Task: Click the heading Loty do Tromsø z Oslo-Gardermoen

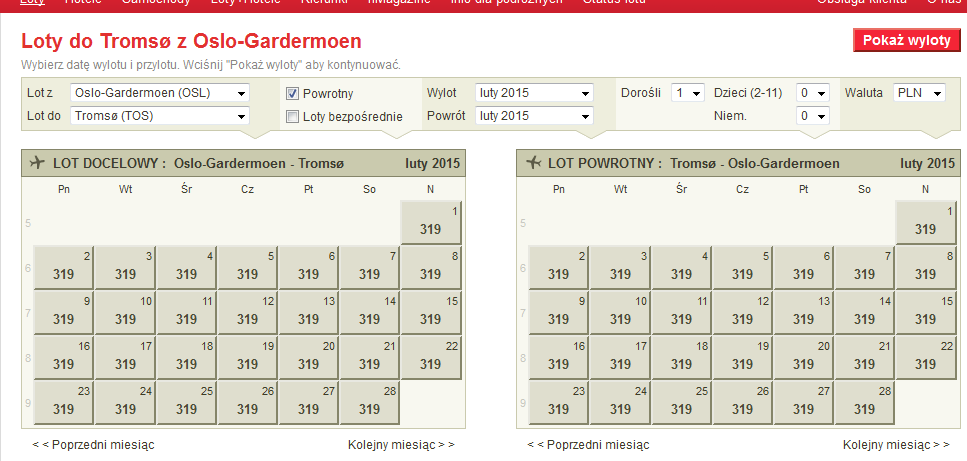Action: click(x=191, y=41)
